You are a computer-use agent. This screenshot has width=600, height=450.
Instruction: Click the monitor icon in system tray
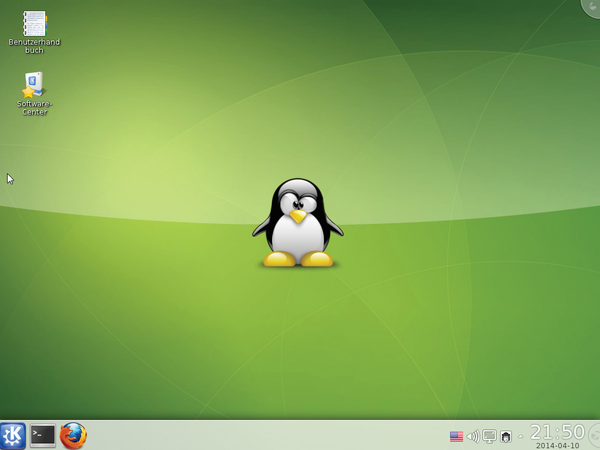489,436
